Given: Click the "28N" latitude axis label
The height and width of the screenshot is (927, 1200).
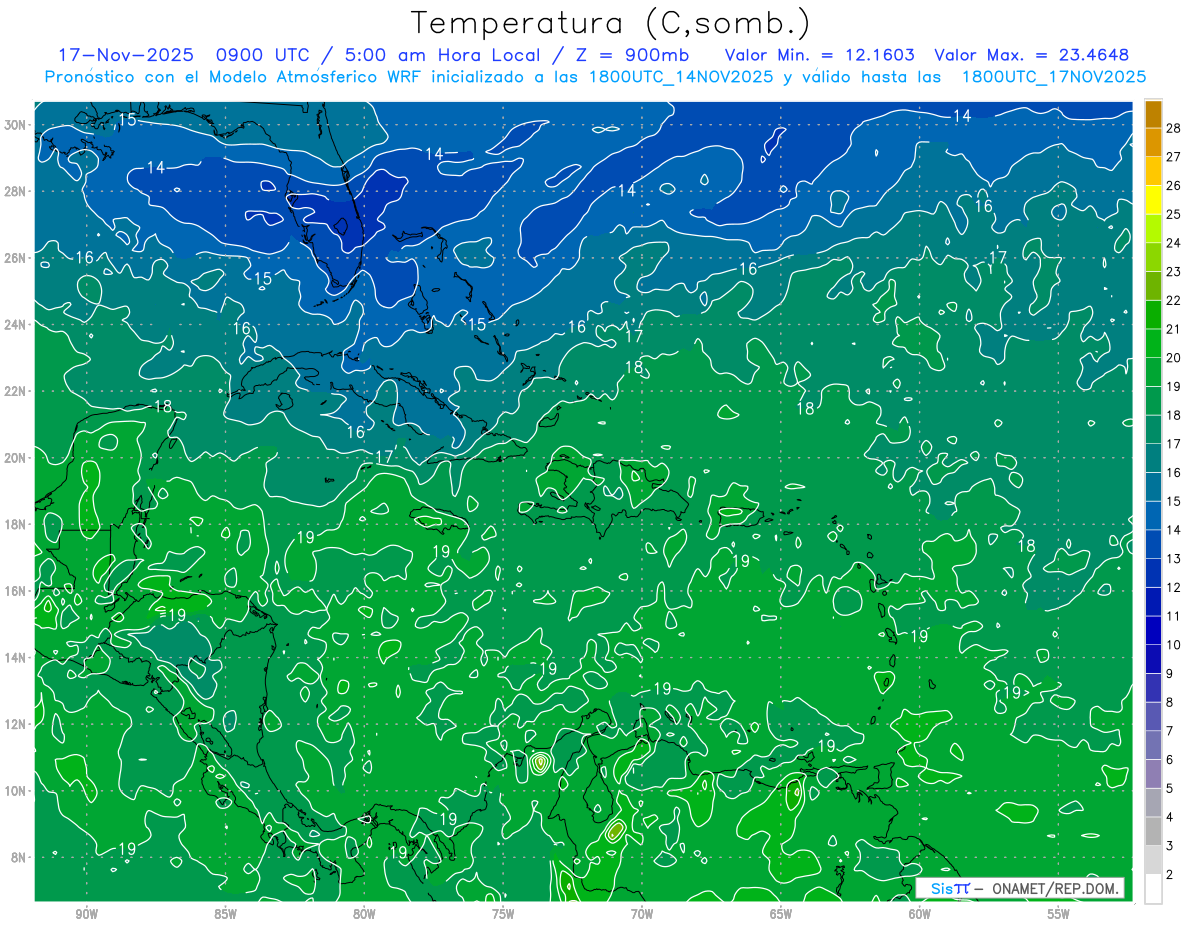Looking at the screenshot, I should (17, 191).
